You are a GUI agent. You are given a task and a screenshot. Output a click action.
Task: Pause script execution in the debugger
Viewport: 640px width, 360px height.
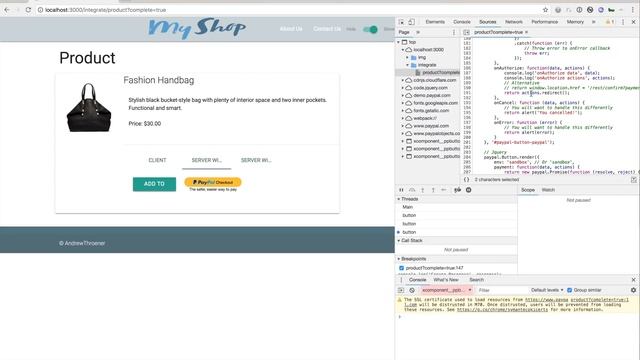point(401,190)
